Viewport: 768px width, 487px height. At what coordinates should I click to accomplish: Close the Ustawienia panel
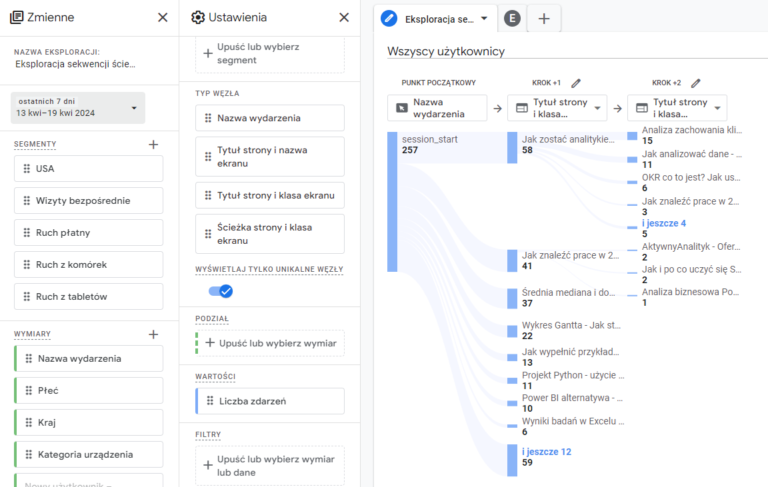tap(344, 17)
